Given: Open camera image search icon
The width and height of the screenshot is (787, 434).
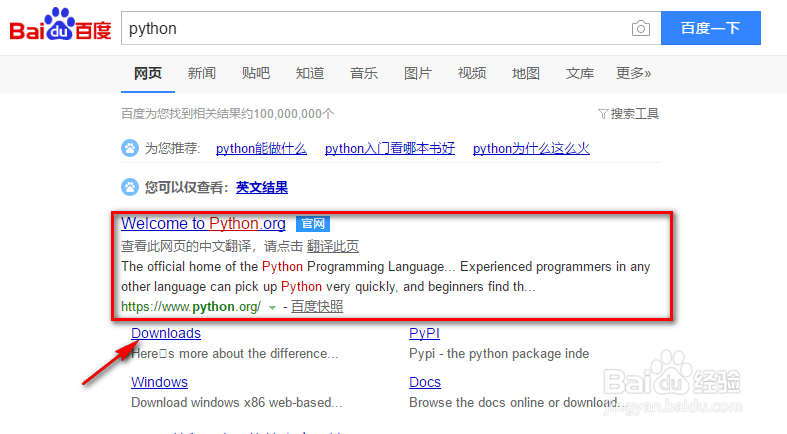Looking at the screenshot, I should (x=640, y=28).
